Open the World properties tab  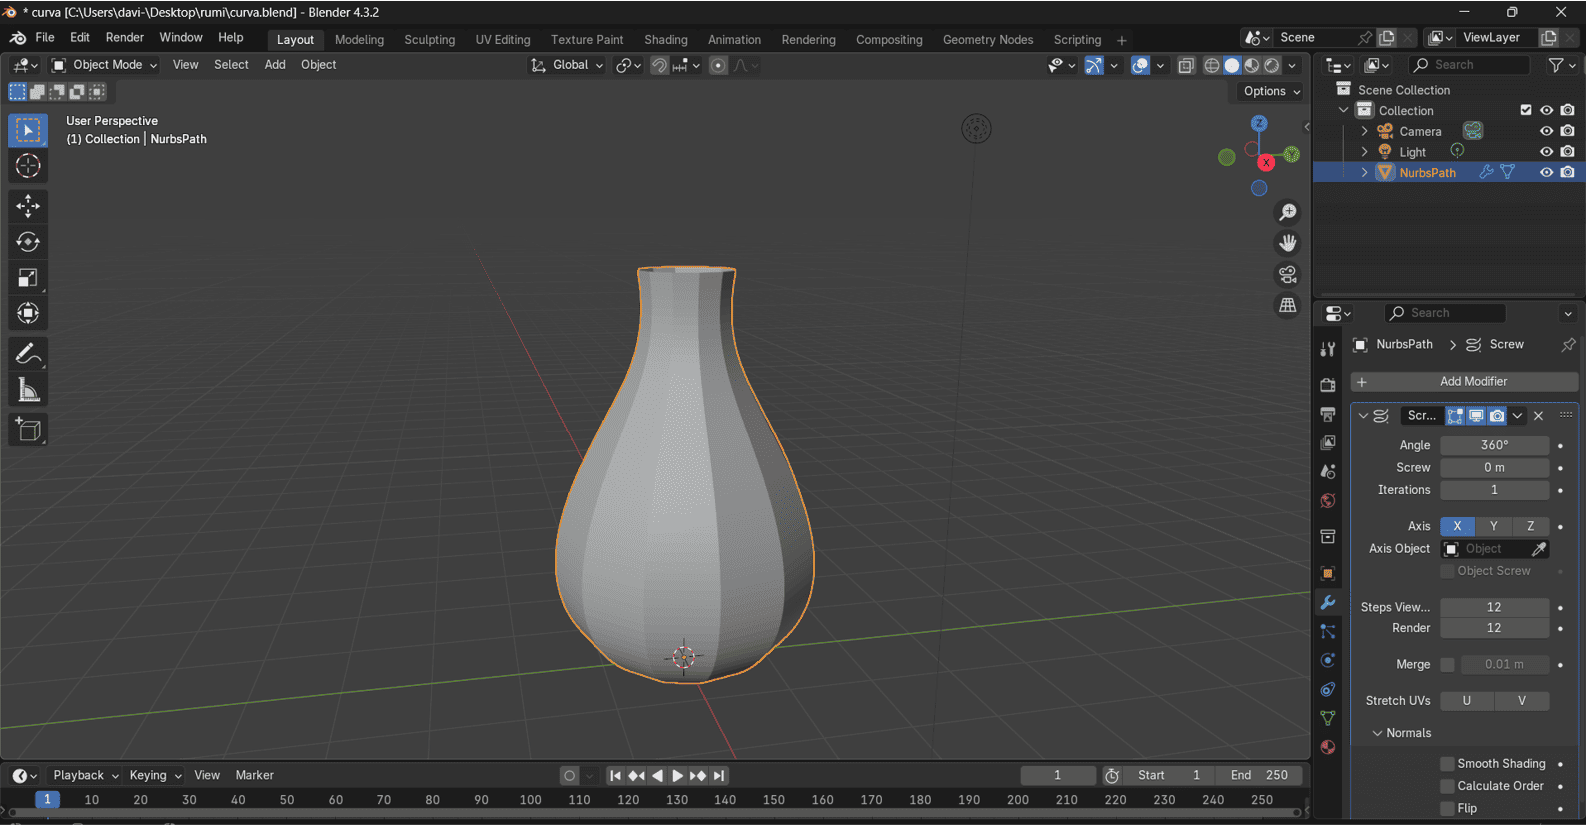[x=1328, y=501]
